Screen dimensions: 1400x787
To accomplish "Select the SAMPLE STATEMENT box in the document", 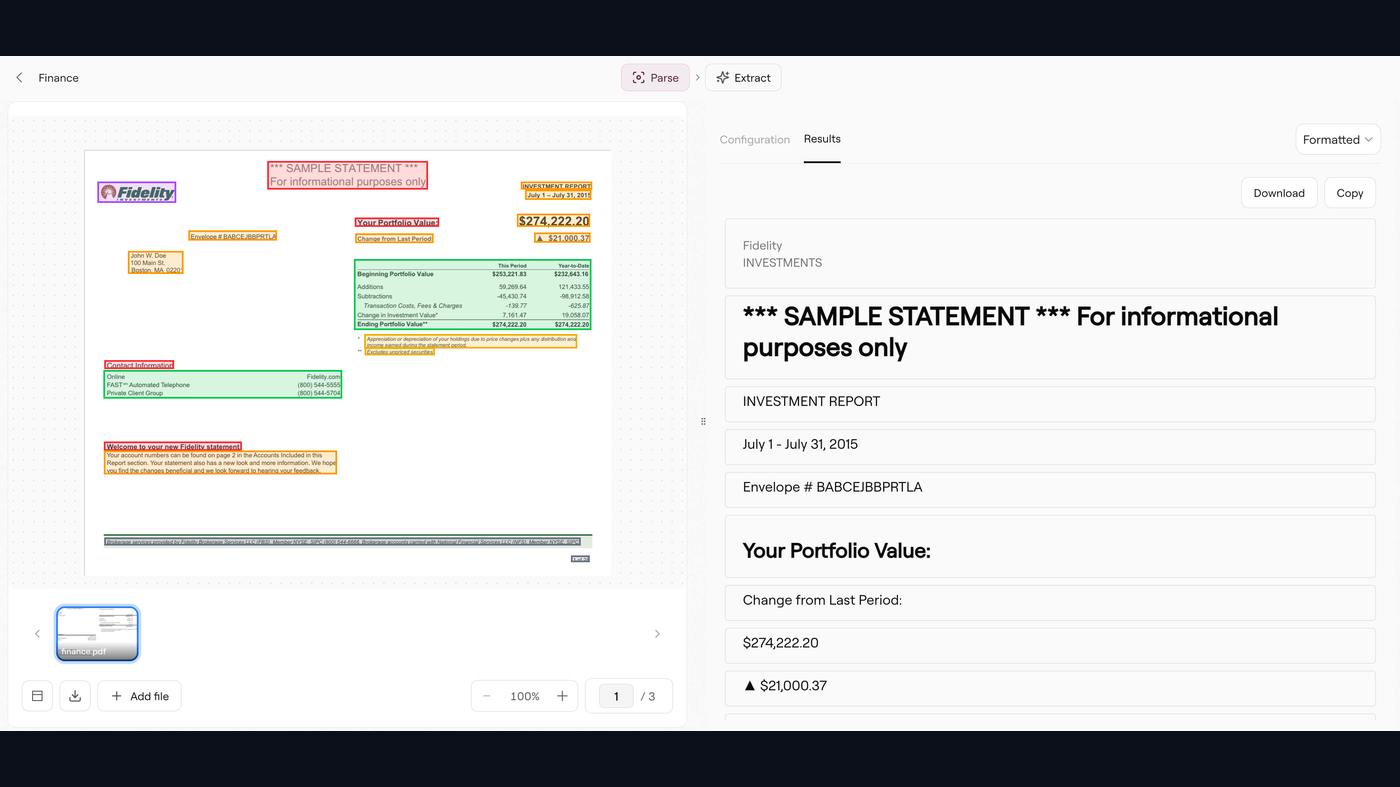I will pyautogui.click(x=347, y=175).
